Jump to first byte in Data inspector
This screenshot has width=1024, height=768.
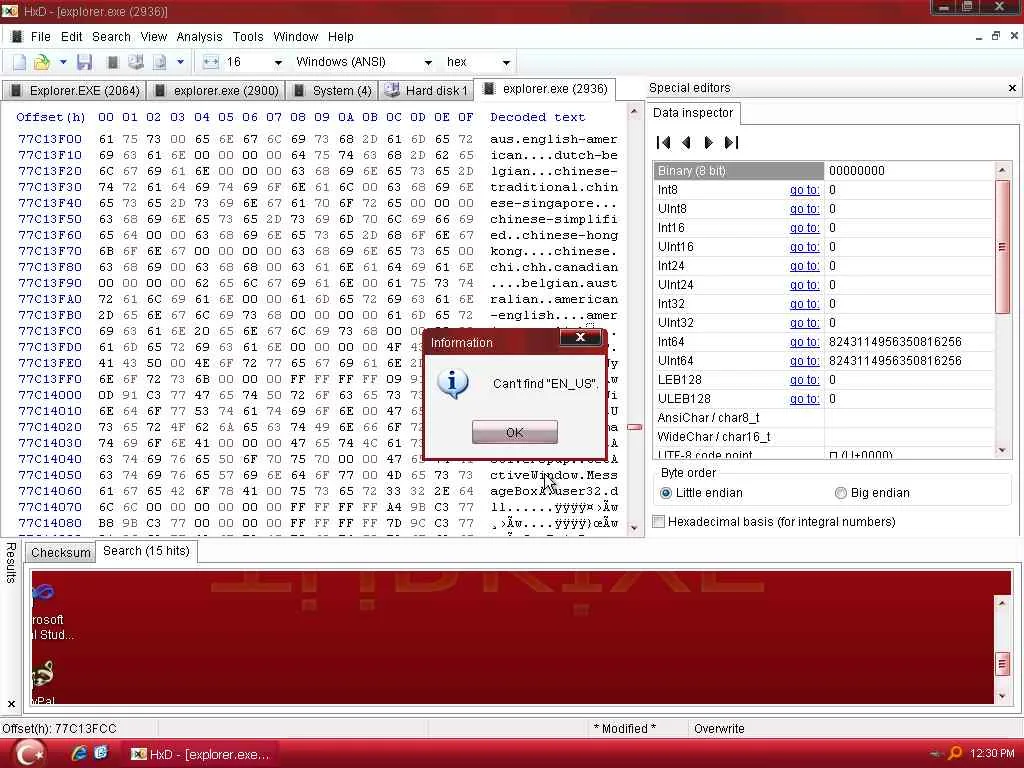(664, 142)
